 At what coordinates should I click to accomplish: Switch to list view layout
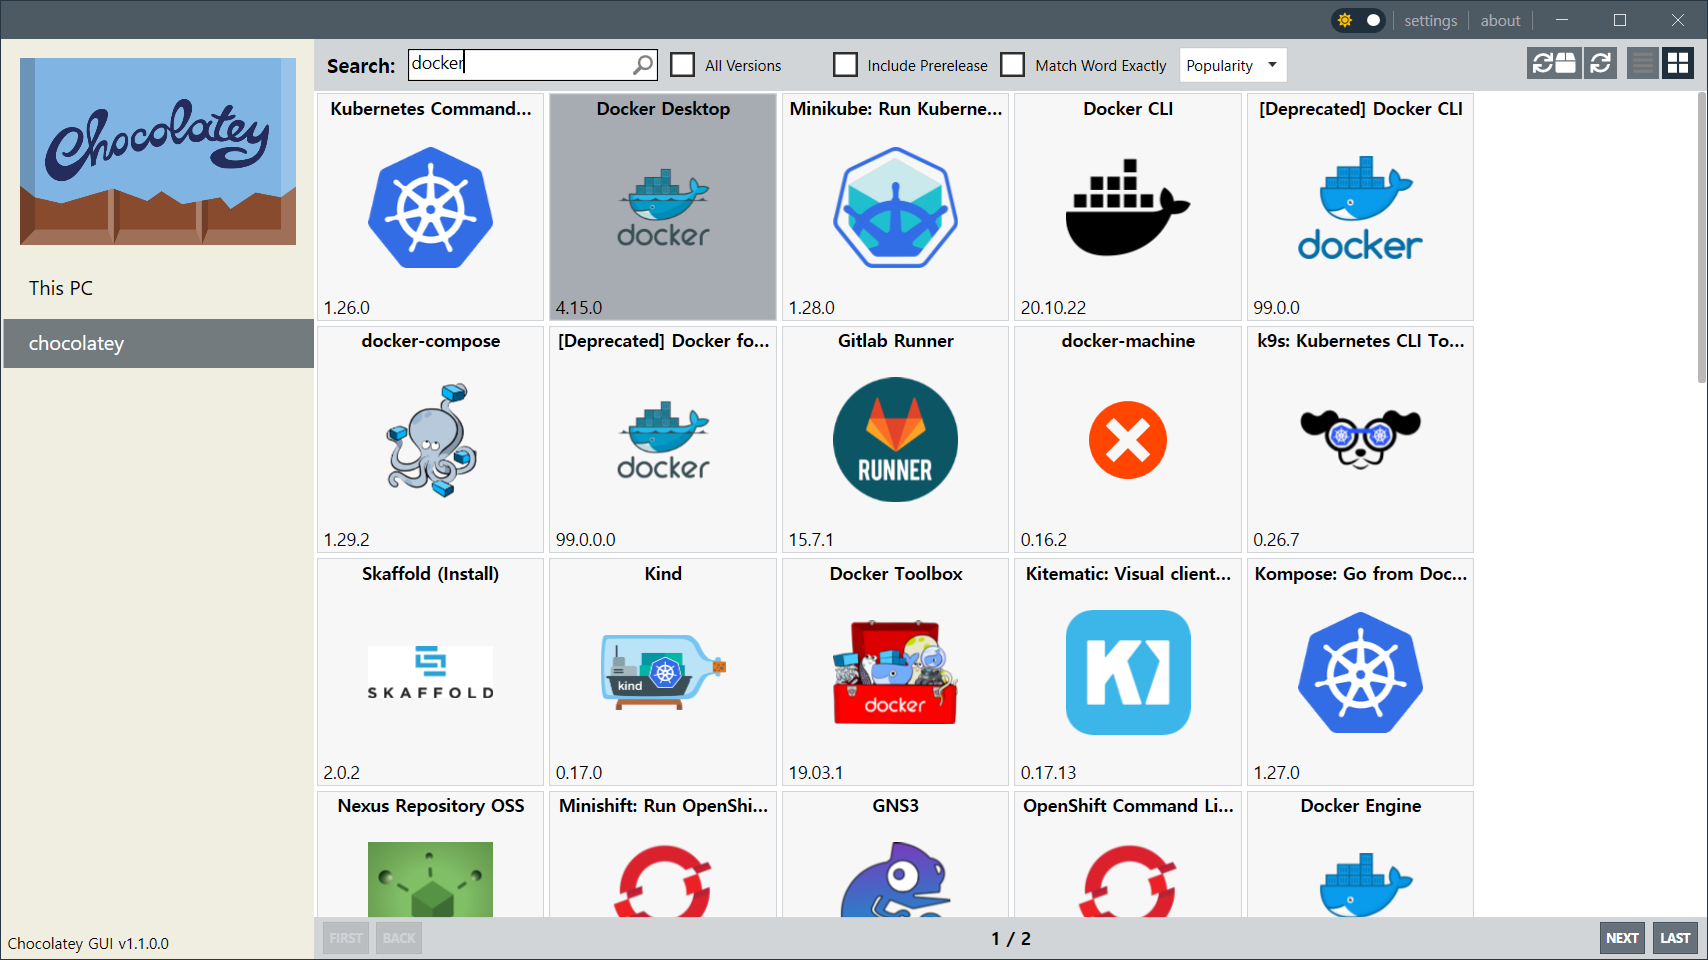click(x=1642, y=63)
